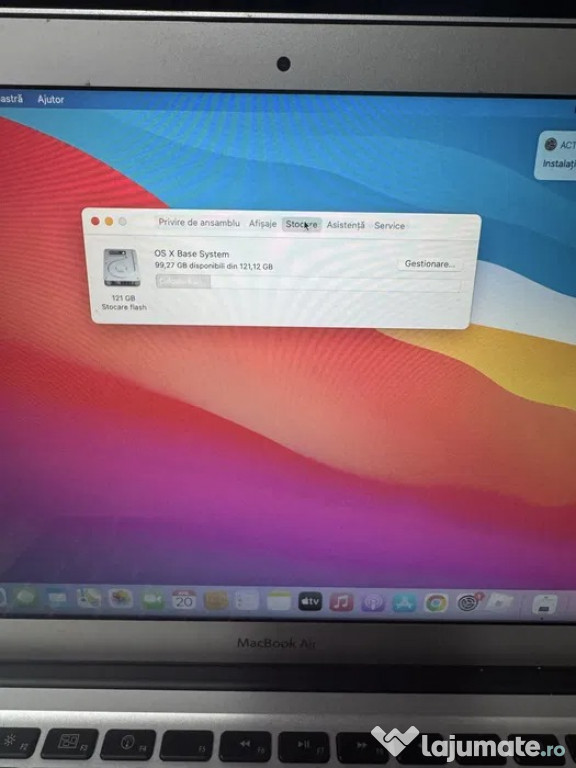Open the Ajutor menu
Viewport: 576px width, 768px height.
tap(50, 99)
